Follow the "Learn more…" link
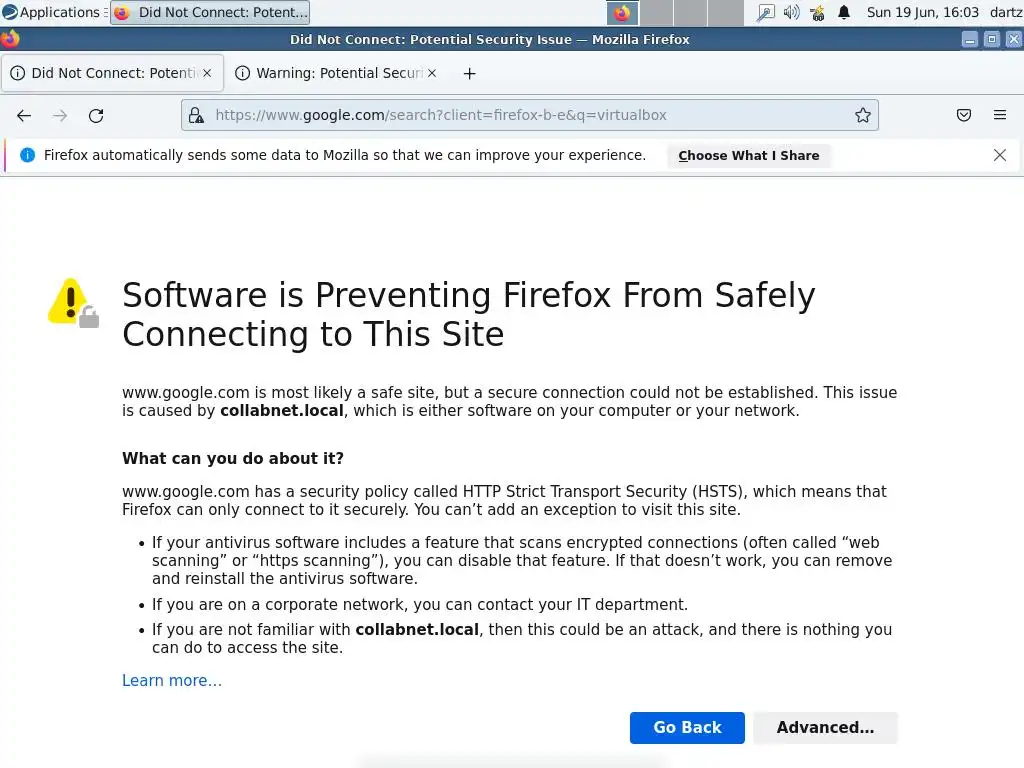The width and height of the screenshot is (1024, 768). 172,681
